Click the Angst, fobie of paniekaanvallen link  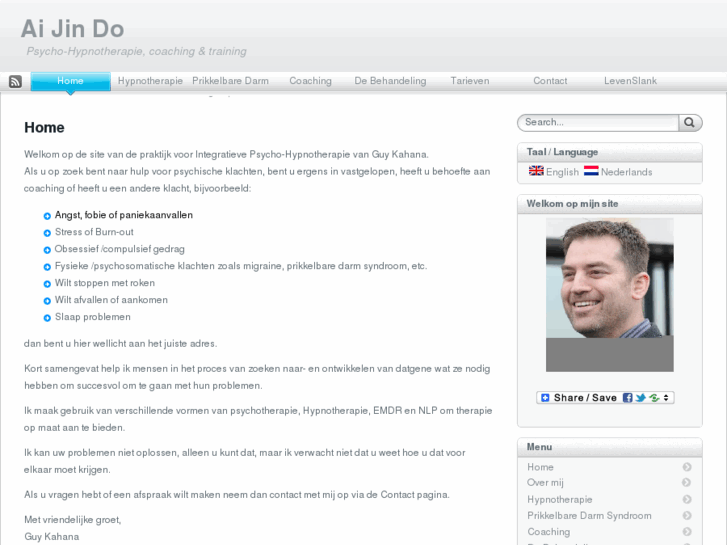point(124,215)
